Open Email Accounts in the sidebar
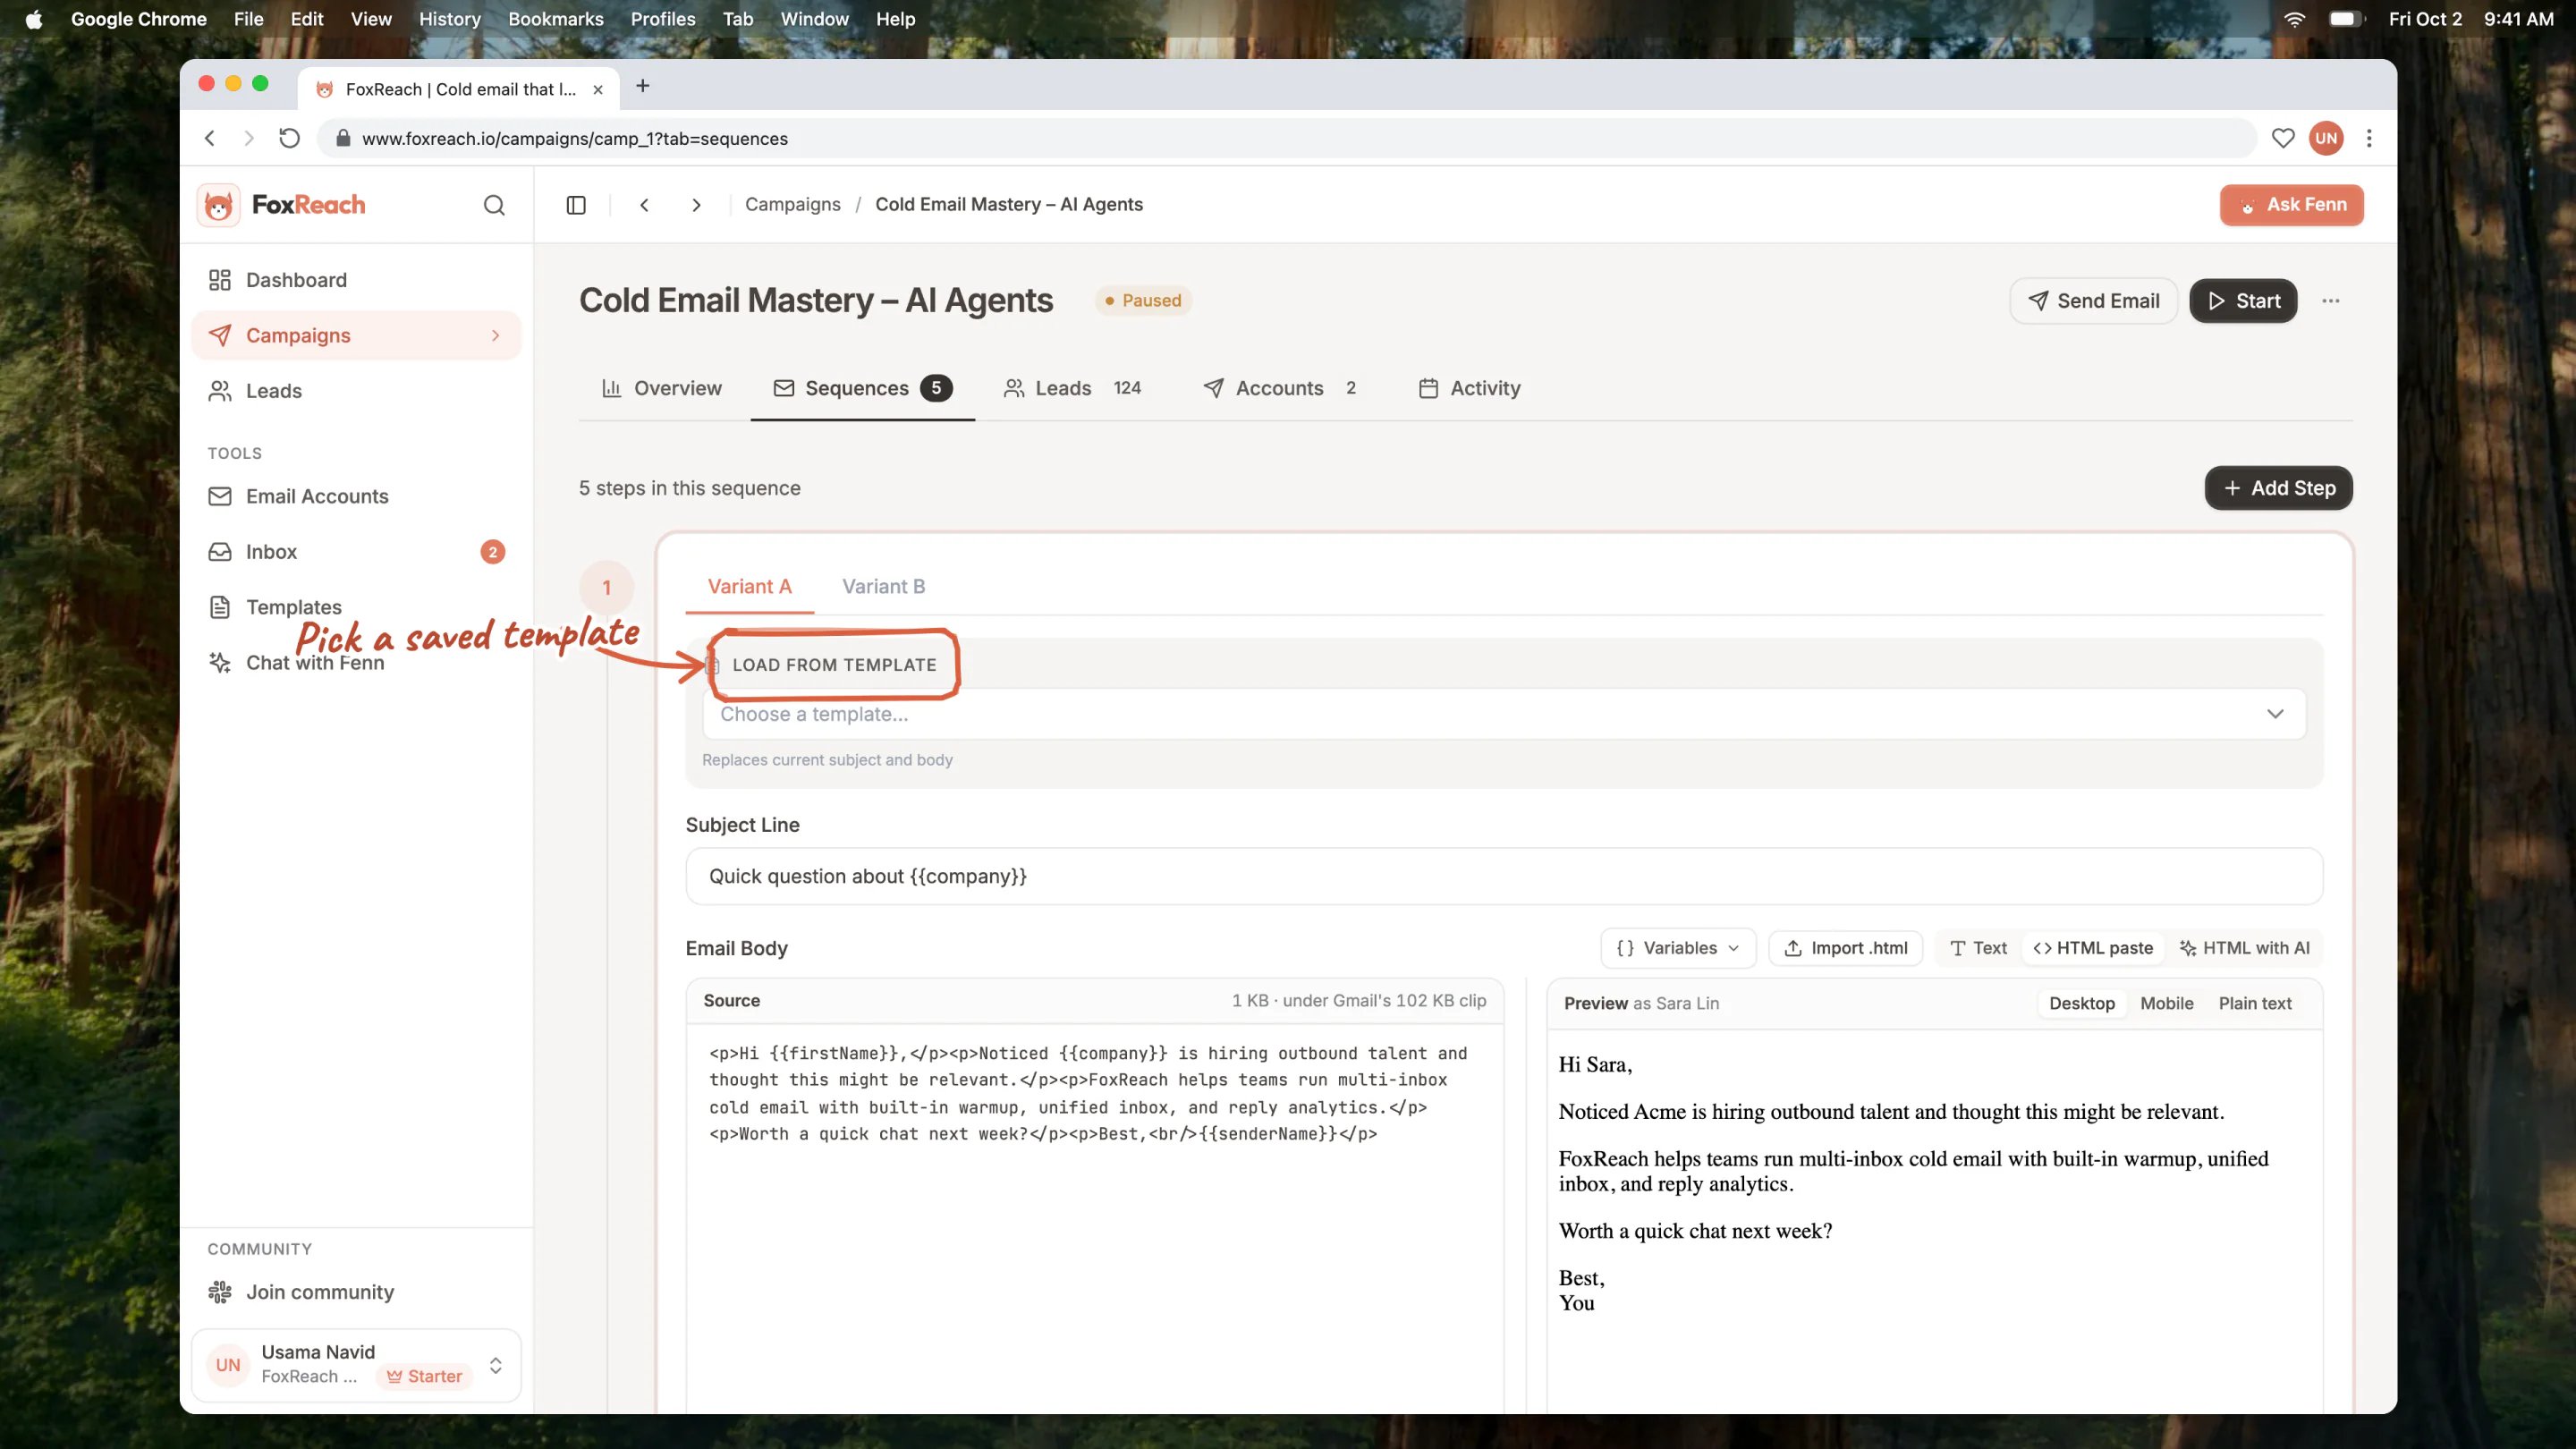The height and width of the screenshot is (1449, 2576). [x=356, y=496]
